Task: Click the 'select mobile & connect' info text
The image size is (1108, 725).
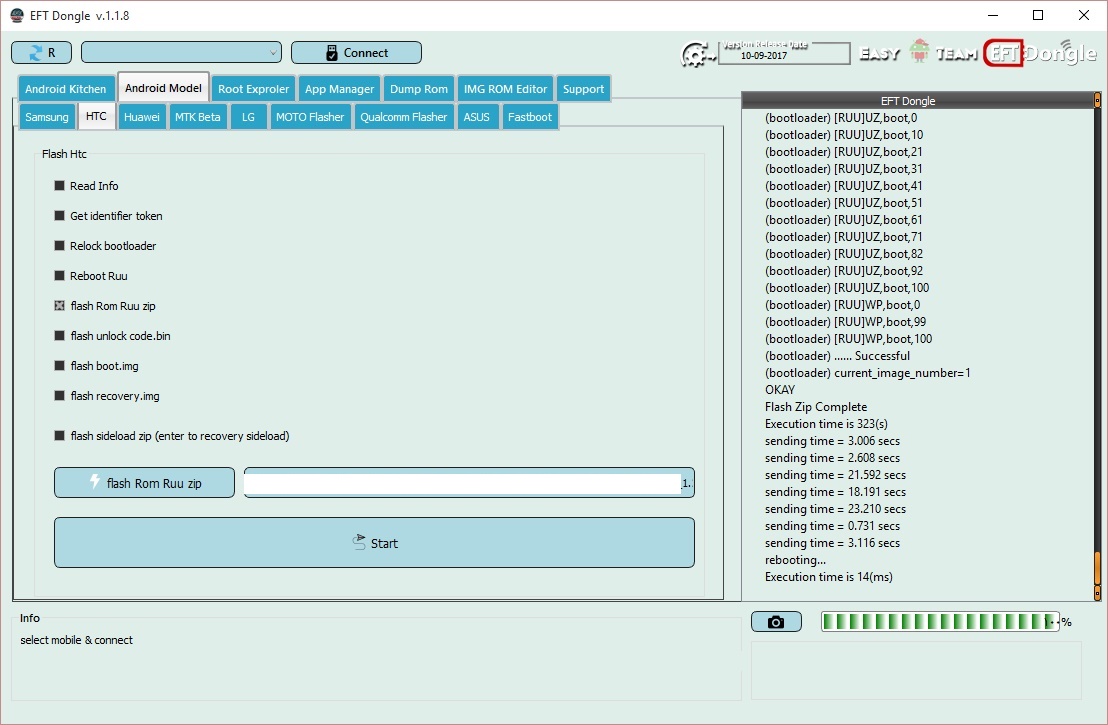Action: point(76,640)
